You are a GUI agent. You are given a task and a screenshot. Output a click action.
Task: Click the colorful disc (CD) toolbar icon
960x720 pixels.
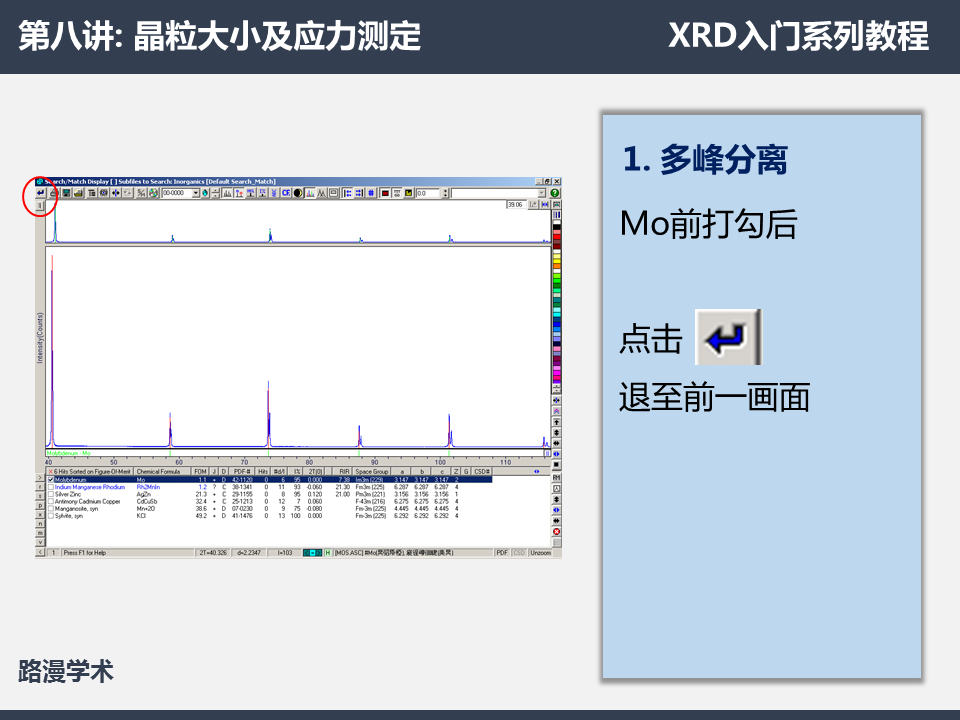tap(153, 193)
